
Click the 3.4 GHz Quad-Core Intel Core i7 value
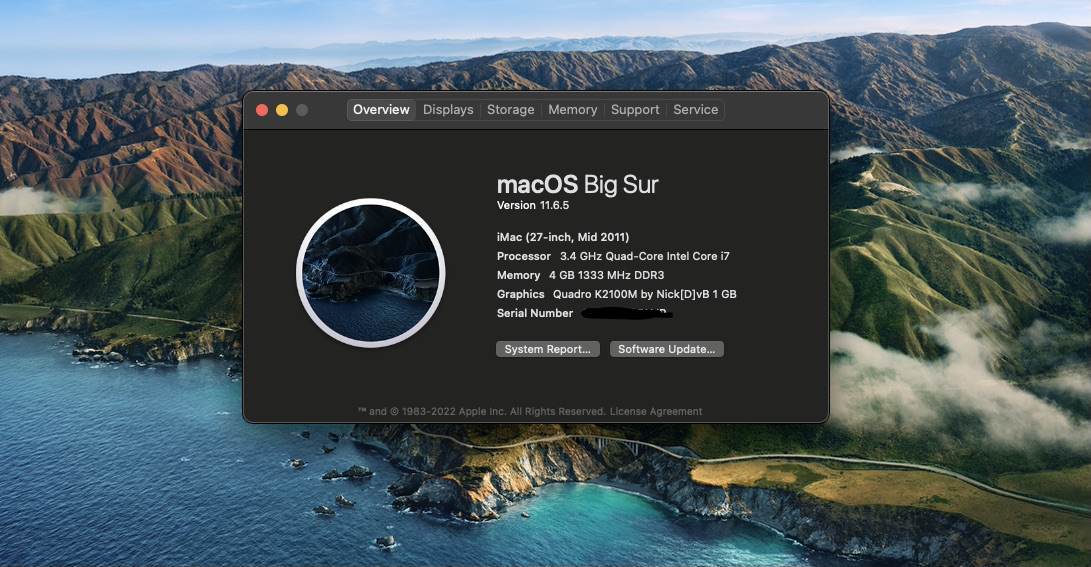645,256
